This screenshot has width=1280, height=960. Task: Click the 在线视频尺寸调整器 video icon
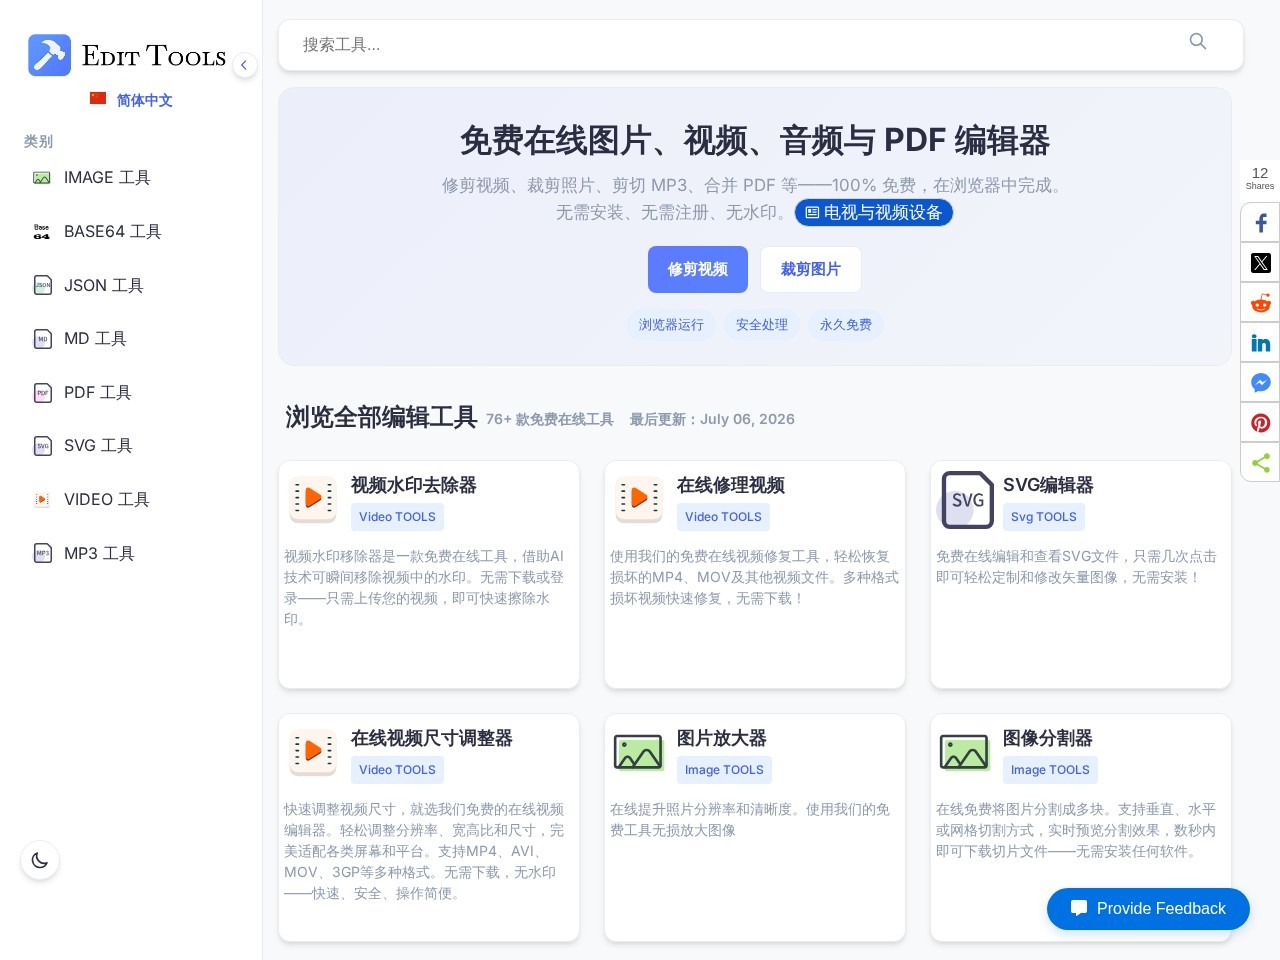[x=313, y=752]
